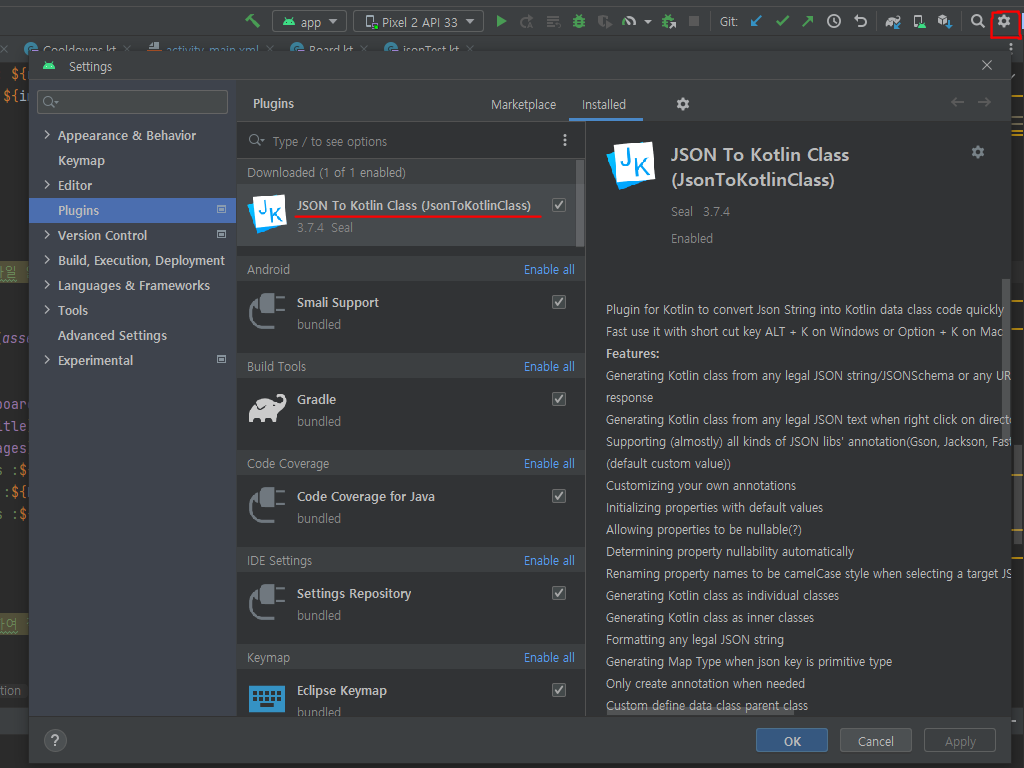Click the Git Commit green checkmark
The width and height of the screenshot is (1024, 768).
click(x=782, y=22)
